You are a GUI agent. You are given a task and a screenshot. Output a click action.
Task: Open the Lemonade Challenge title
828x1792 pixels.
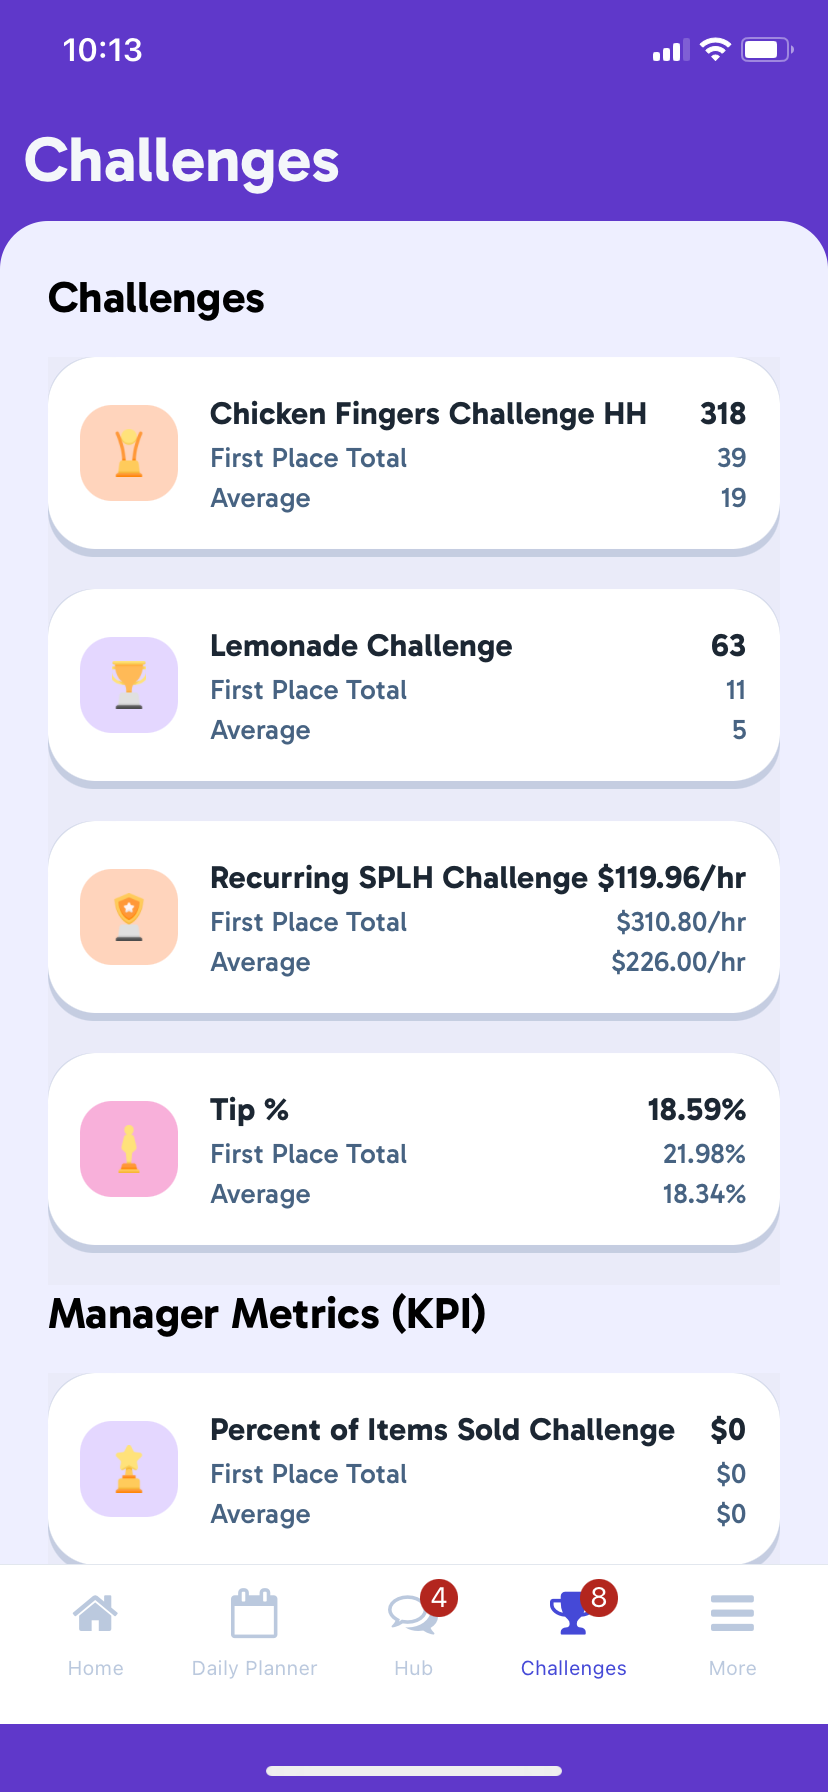click(x=361, y=646)
